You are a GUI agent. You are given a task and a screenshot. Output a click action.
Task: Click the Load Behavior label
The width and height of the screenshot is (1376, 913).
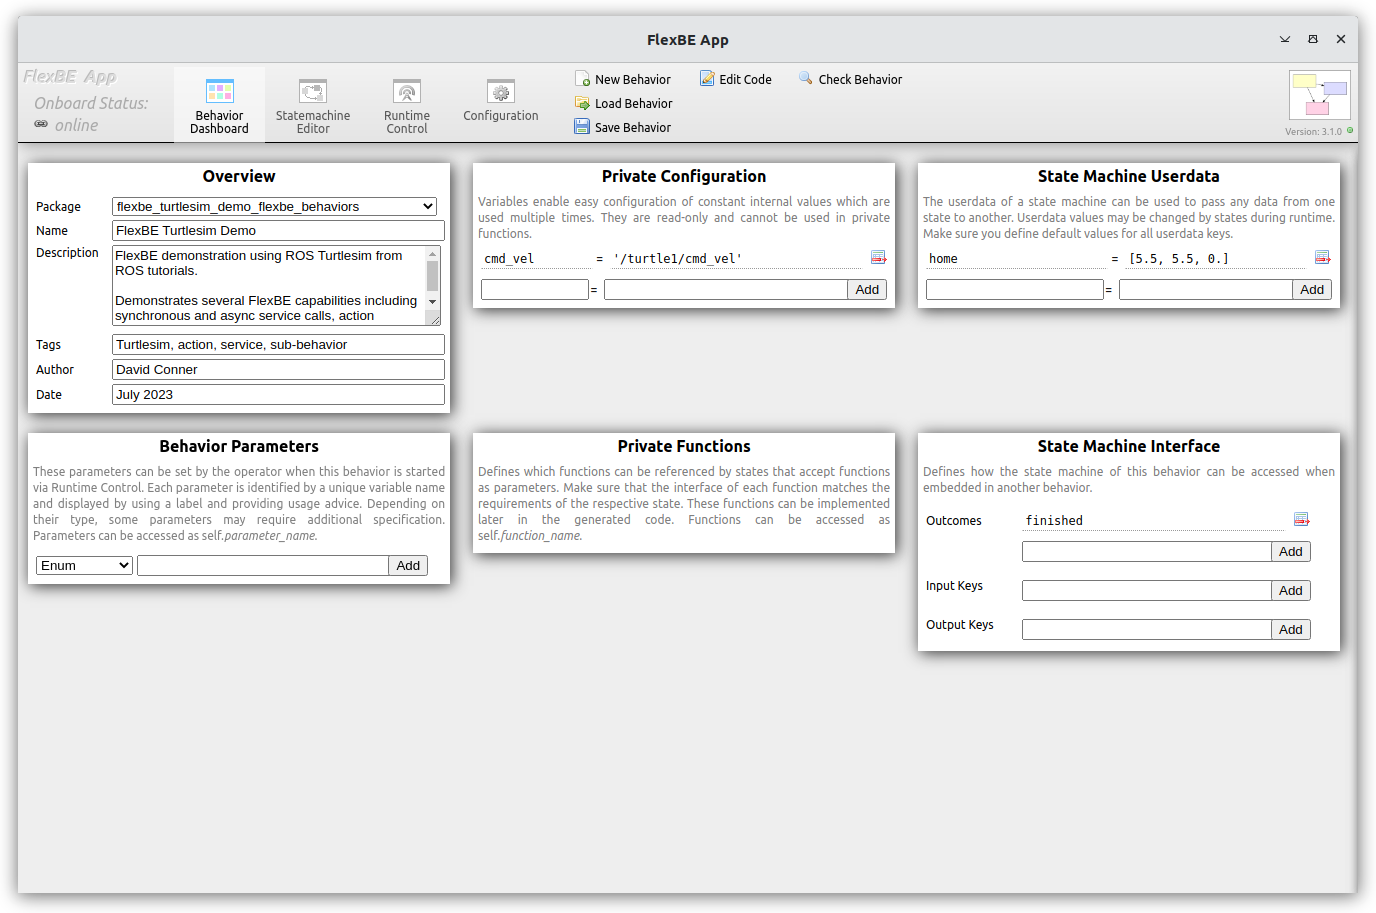pos(634,103)
